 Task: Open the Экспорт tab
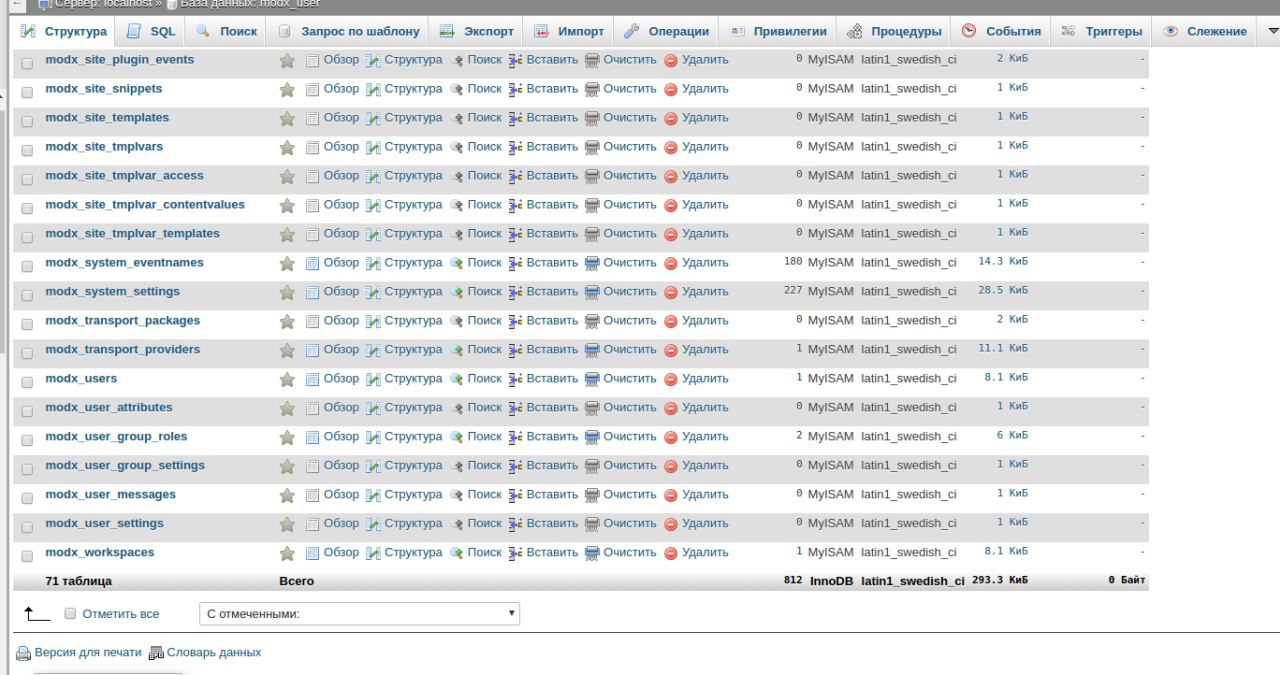[x=477, y=31]
